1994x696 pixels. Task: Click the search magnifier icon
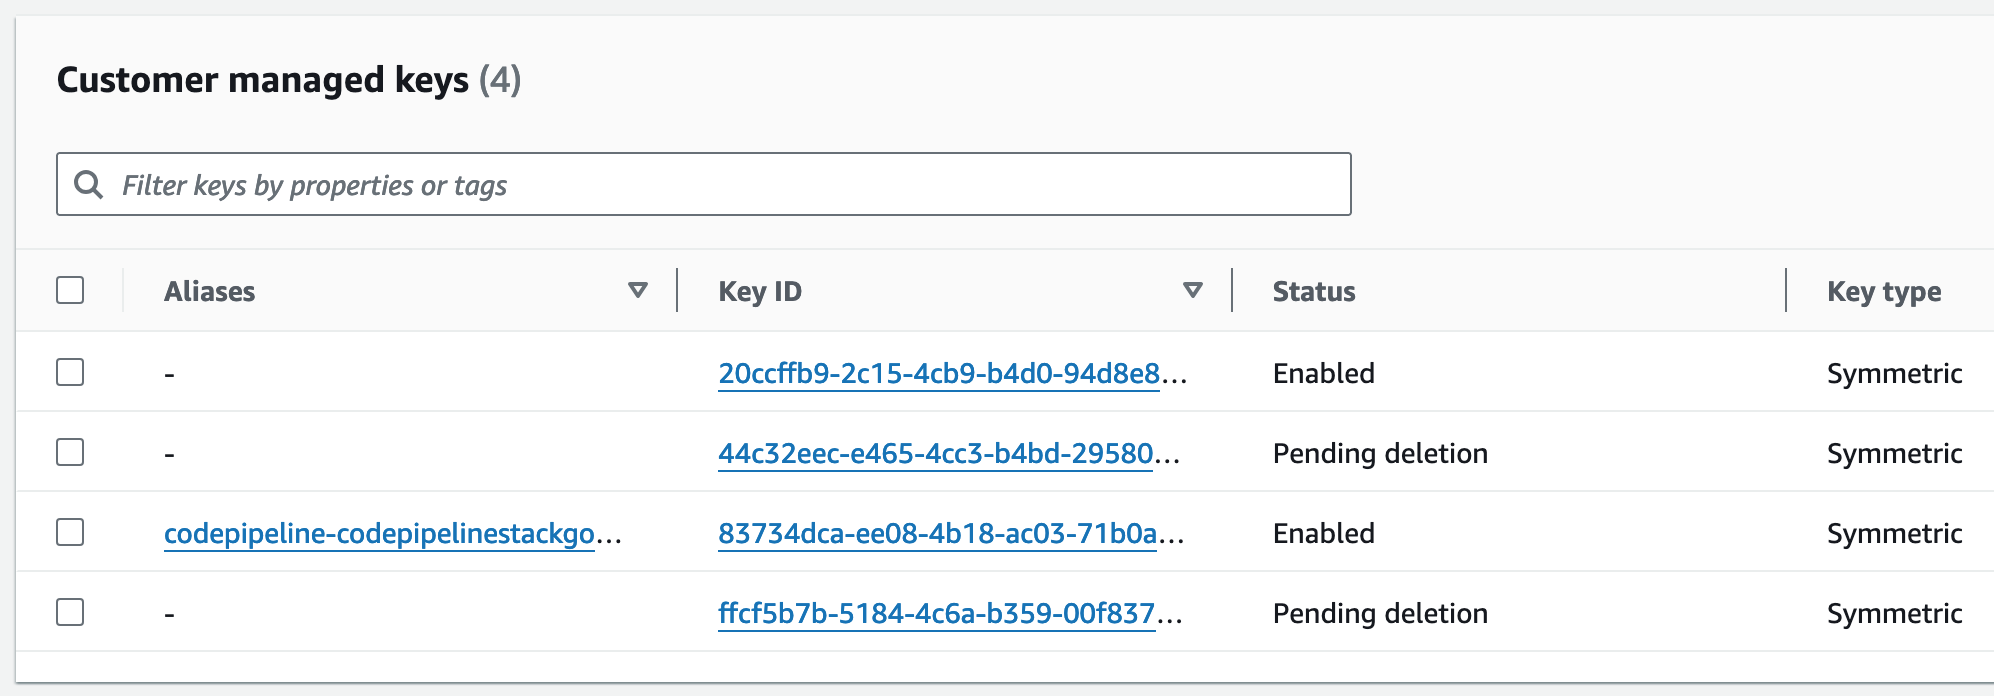[89, 184]
